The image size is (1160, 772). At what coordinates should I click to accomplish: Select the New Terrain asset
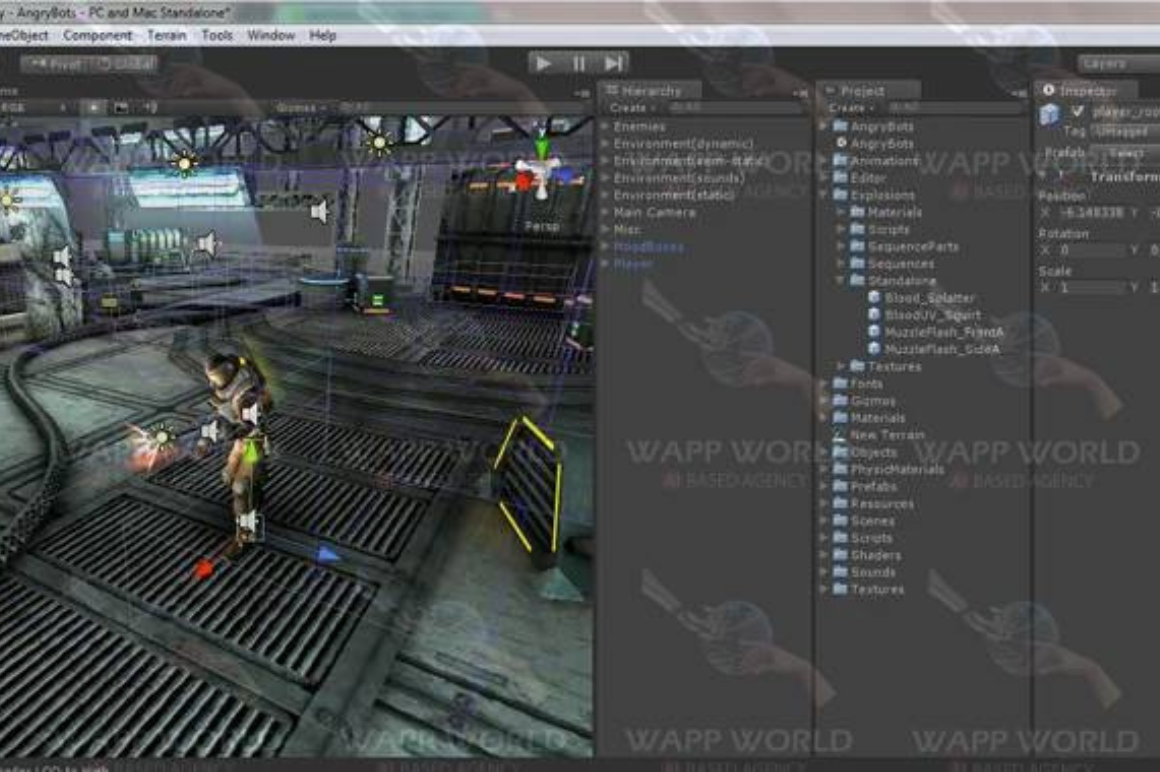pos(886,435)
